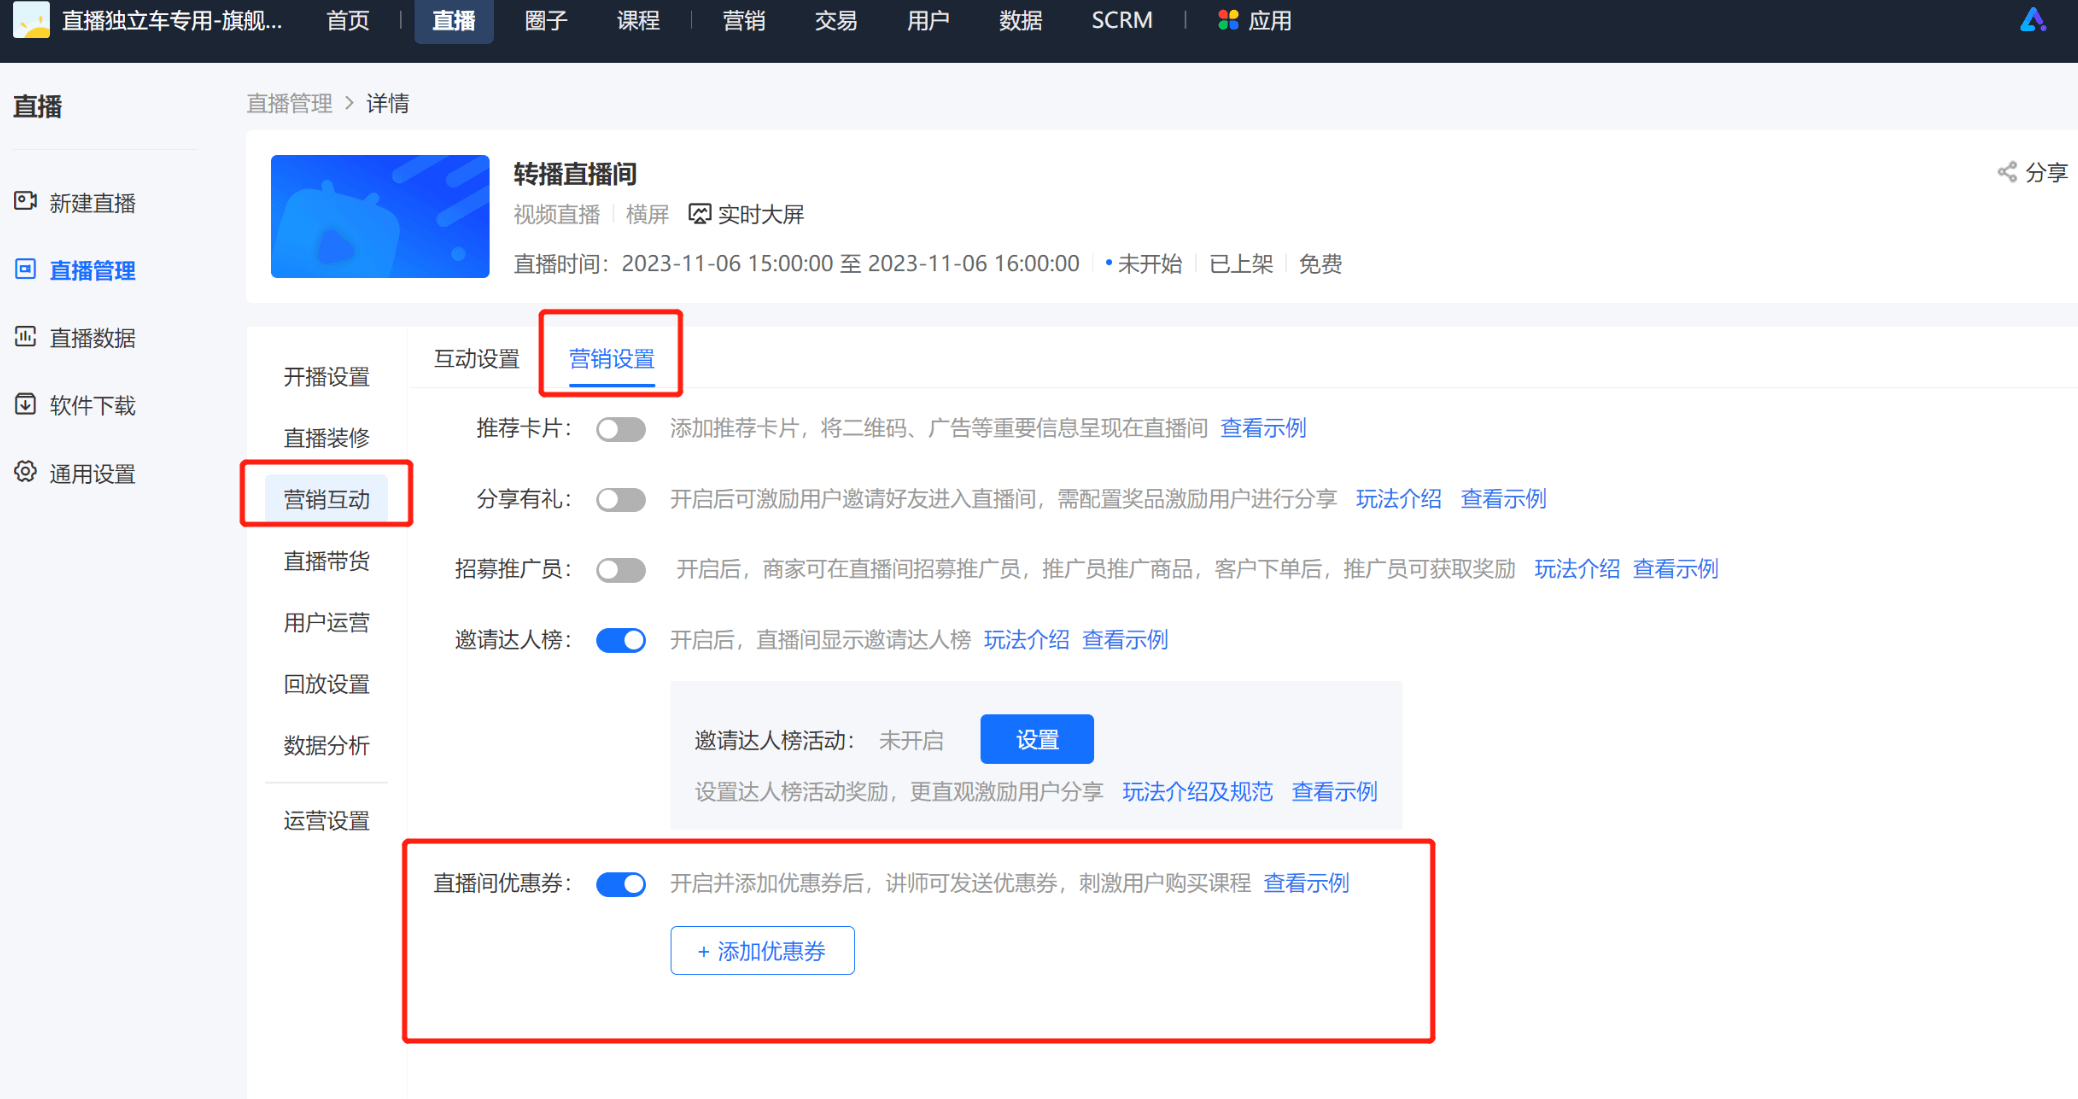Click the 详情 breadcrumb text

388,103
